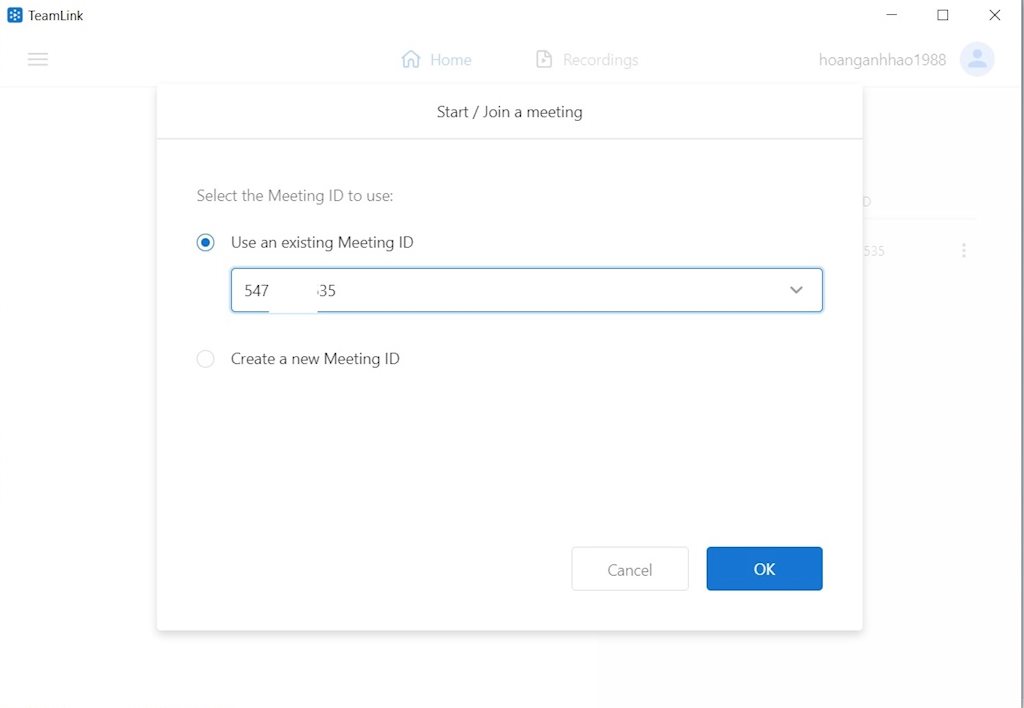Click the Recordings file-play icon
Screen dimensions: 1024x708
pos(544,59)
